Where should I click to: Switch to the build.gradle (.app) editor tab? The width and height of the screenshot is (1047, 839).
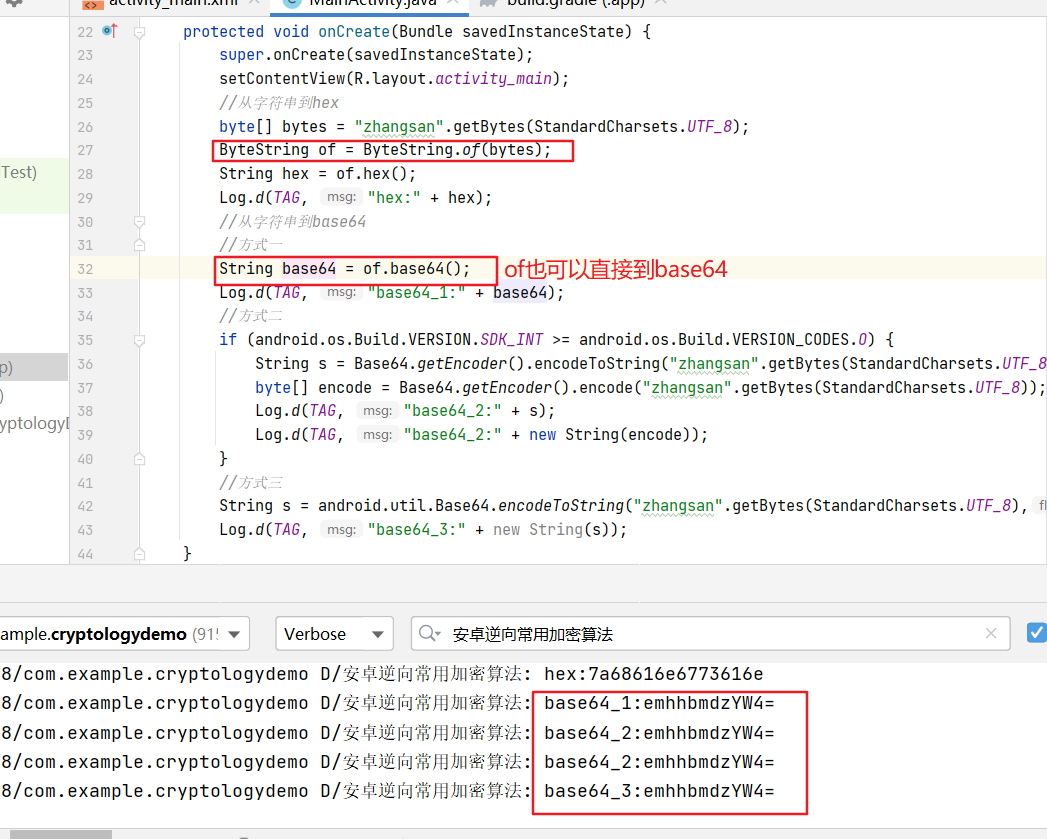574,3
